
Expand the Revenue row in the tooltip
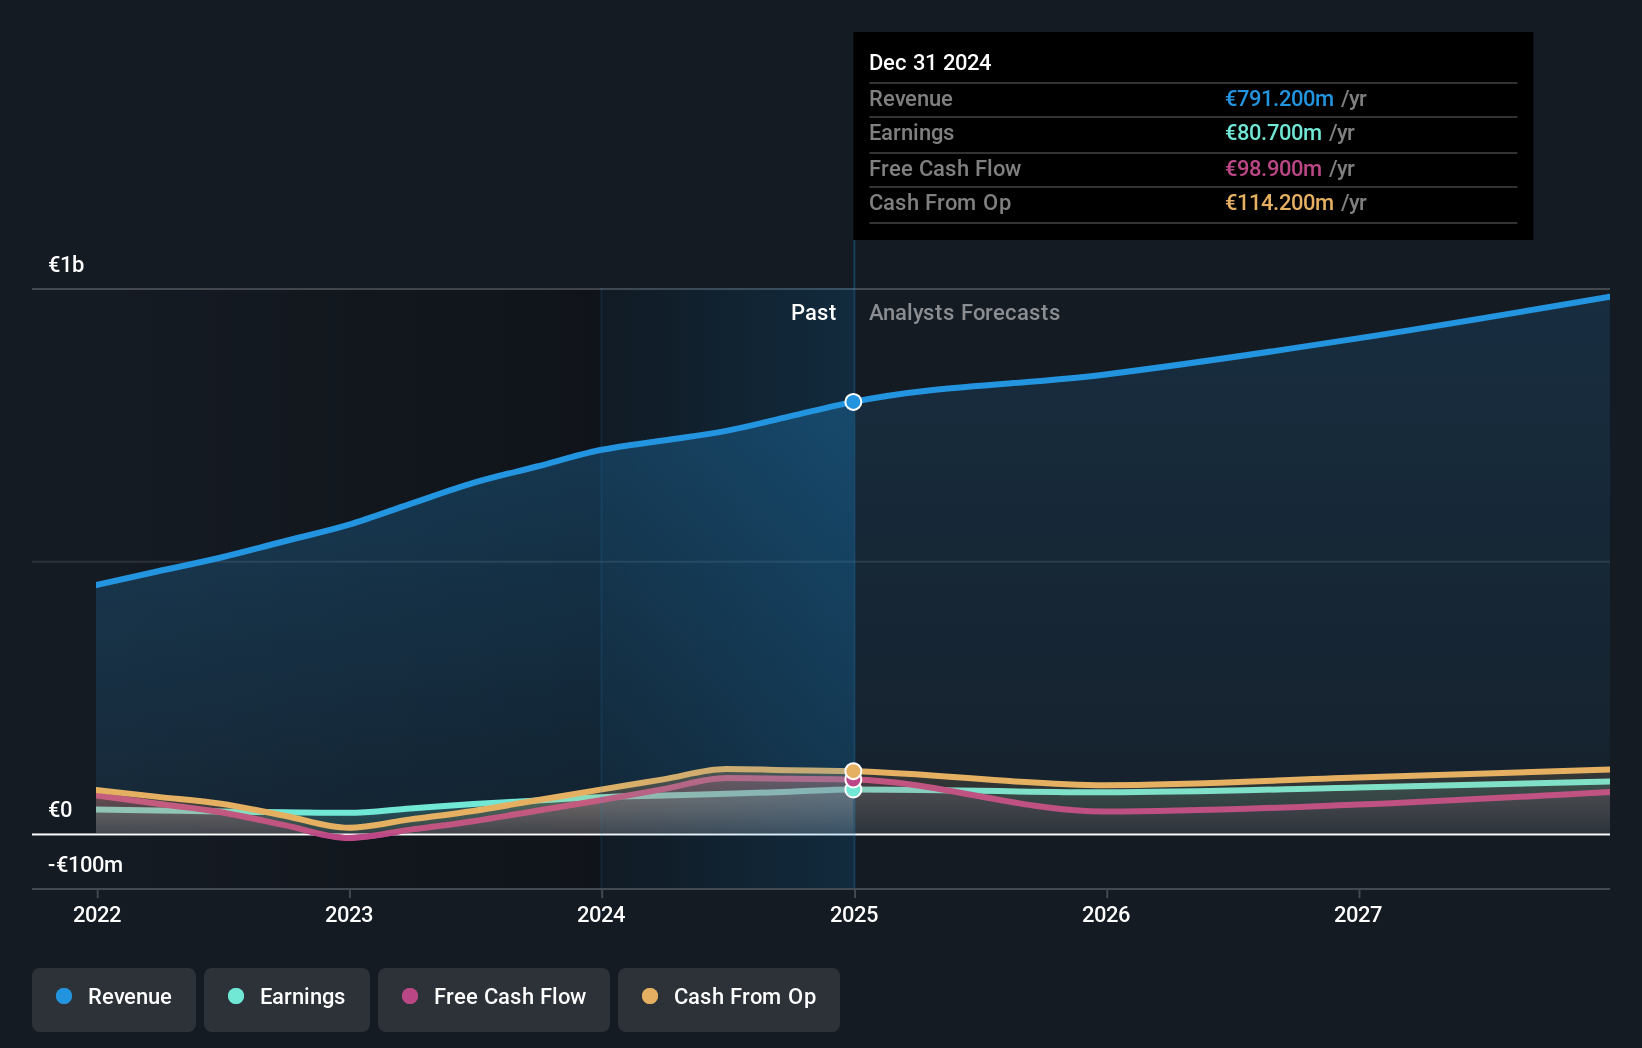[x=1190, y=99]
